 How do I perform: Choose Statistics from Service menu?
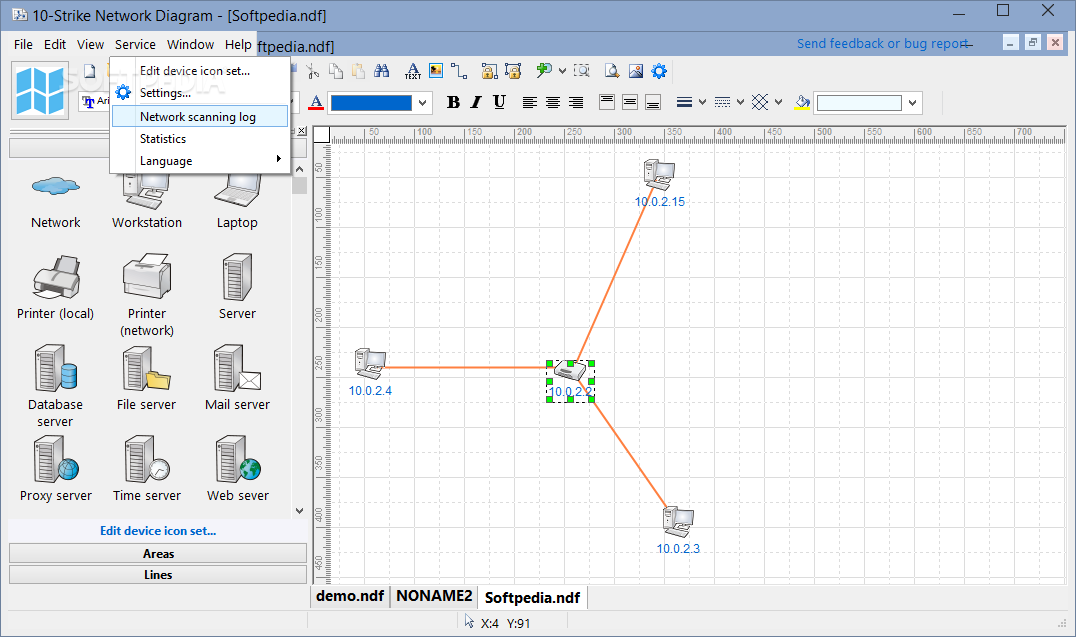point(199,139)
